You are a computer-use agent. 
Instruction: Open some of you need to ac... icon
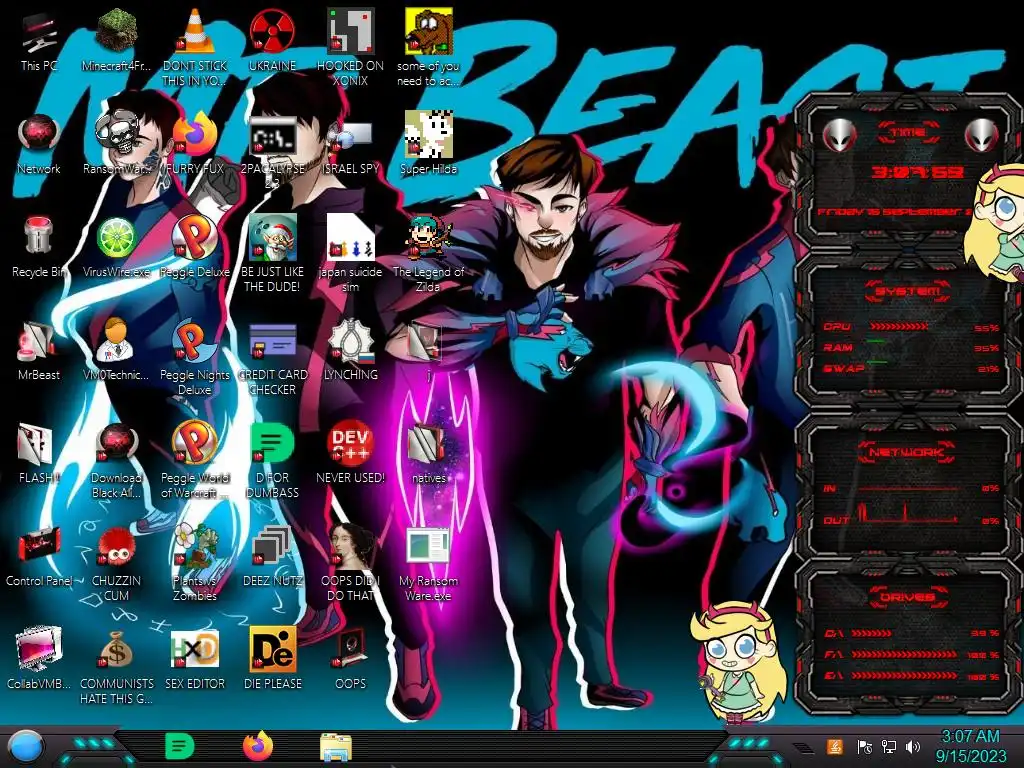428,31
